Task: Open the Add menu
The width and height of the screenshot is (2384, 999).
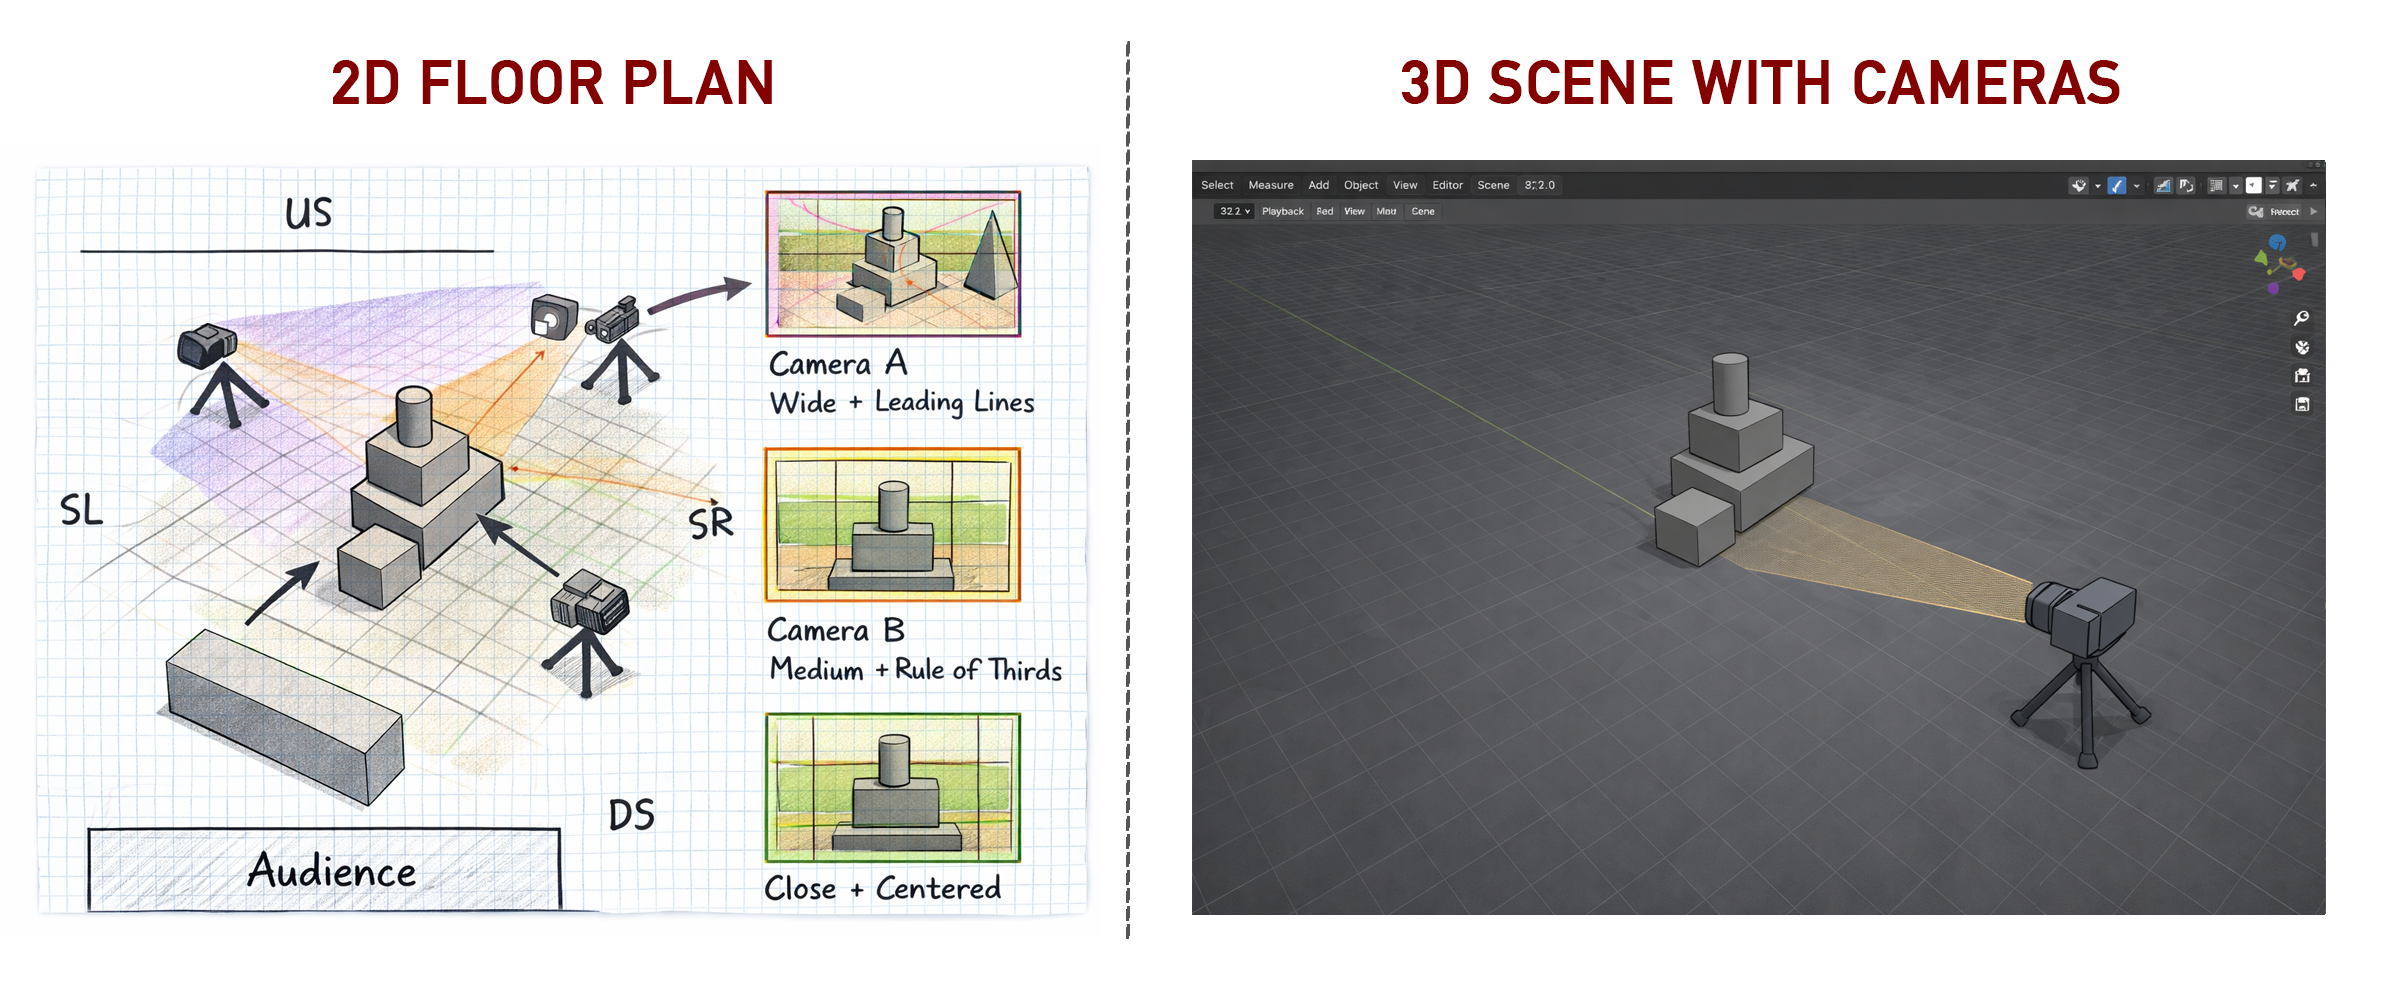Action: pos(1318,185)
